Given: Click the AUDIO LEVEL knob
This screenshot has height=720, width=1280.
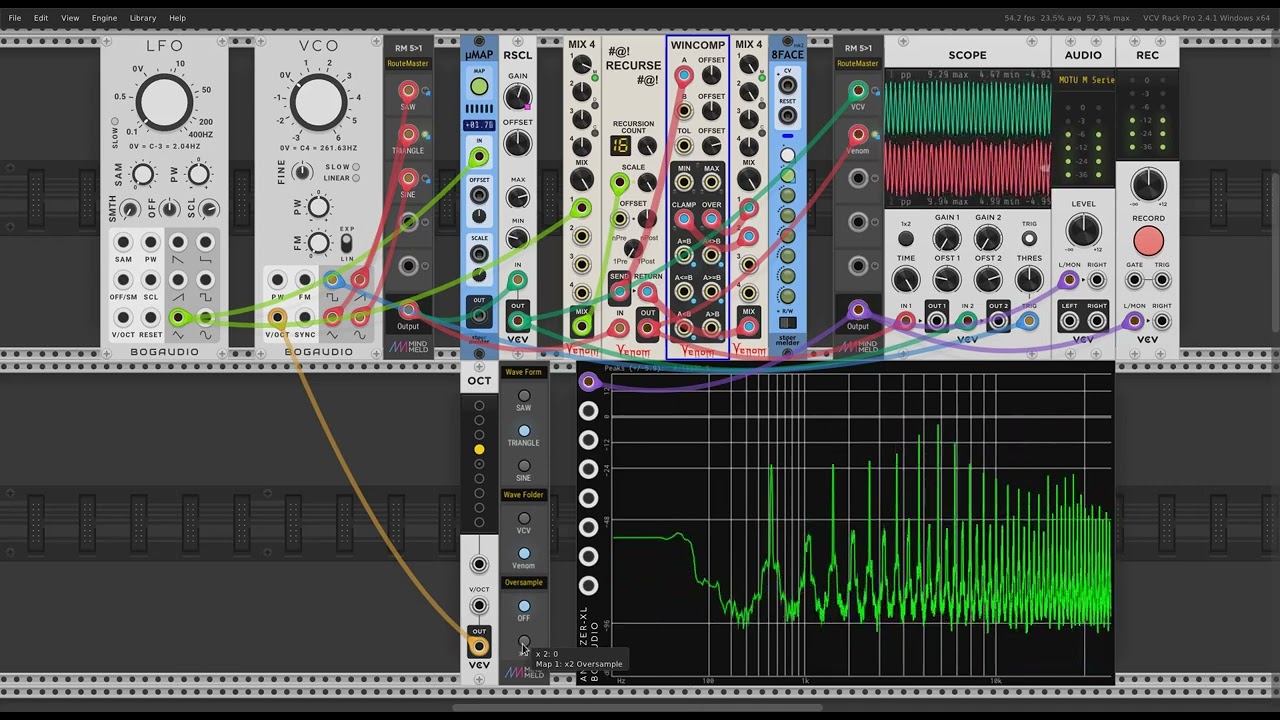Looking at the screenshot, I should click(x=1083, y=230).
